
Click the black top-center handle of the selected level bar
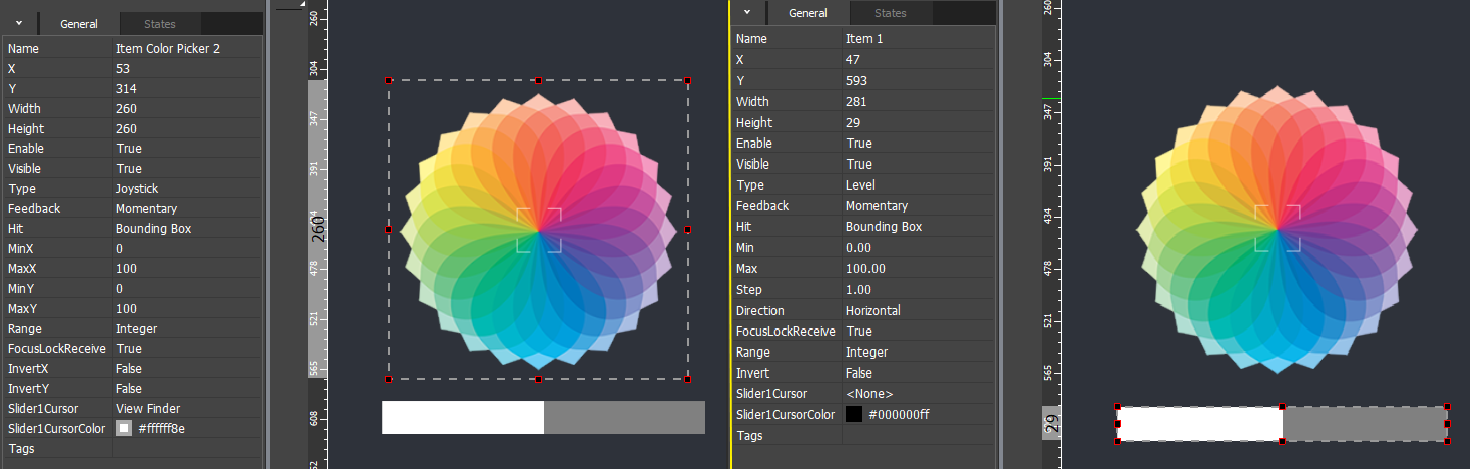click(x=1282, y=407)
